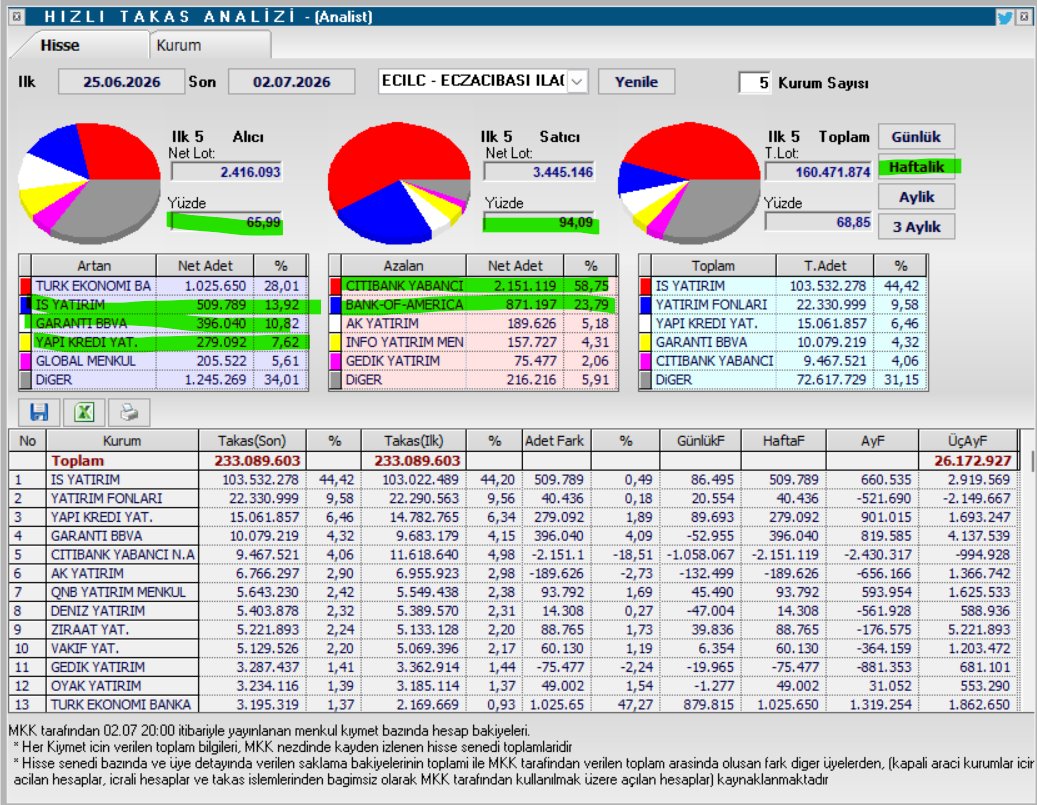Screen dimensions: 1037x805
Task: Click the Kurum Sayısı number field
Action: pos(755,83)
